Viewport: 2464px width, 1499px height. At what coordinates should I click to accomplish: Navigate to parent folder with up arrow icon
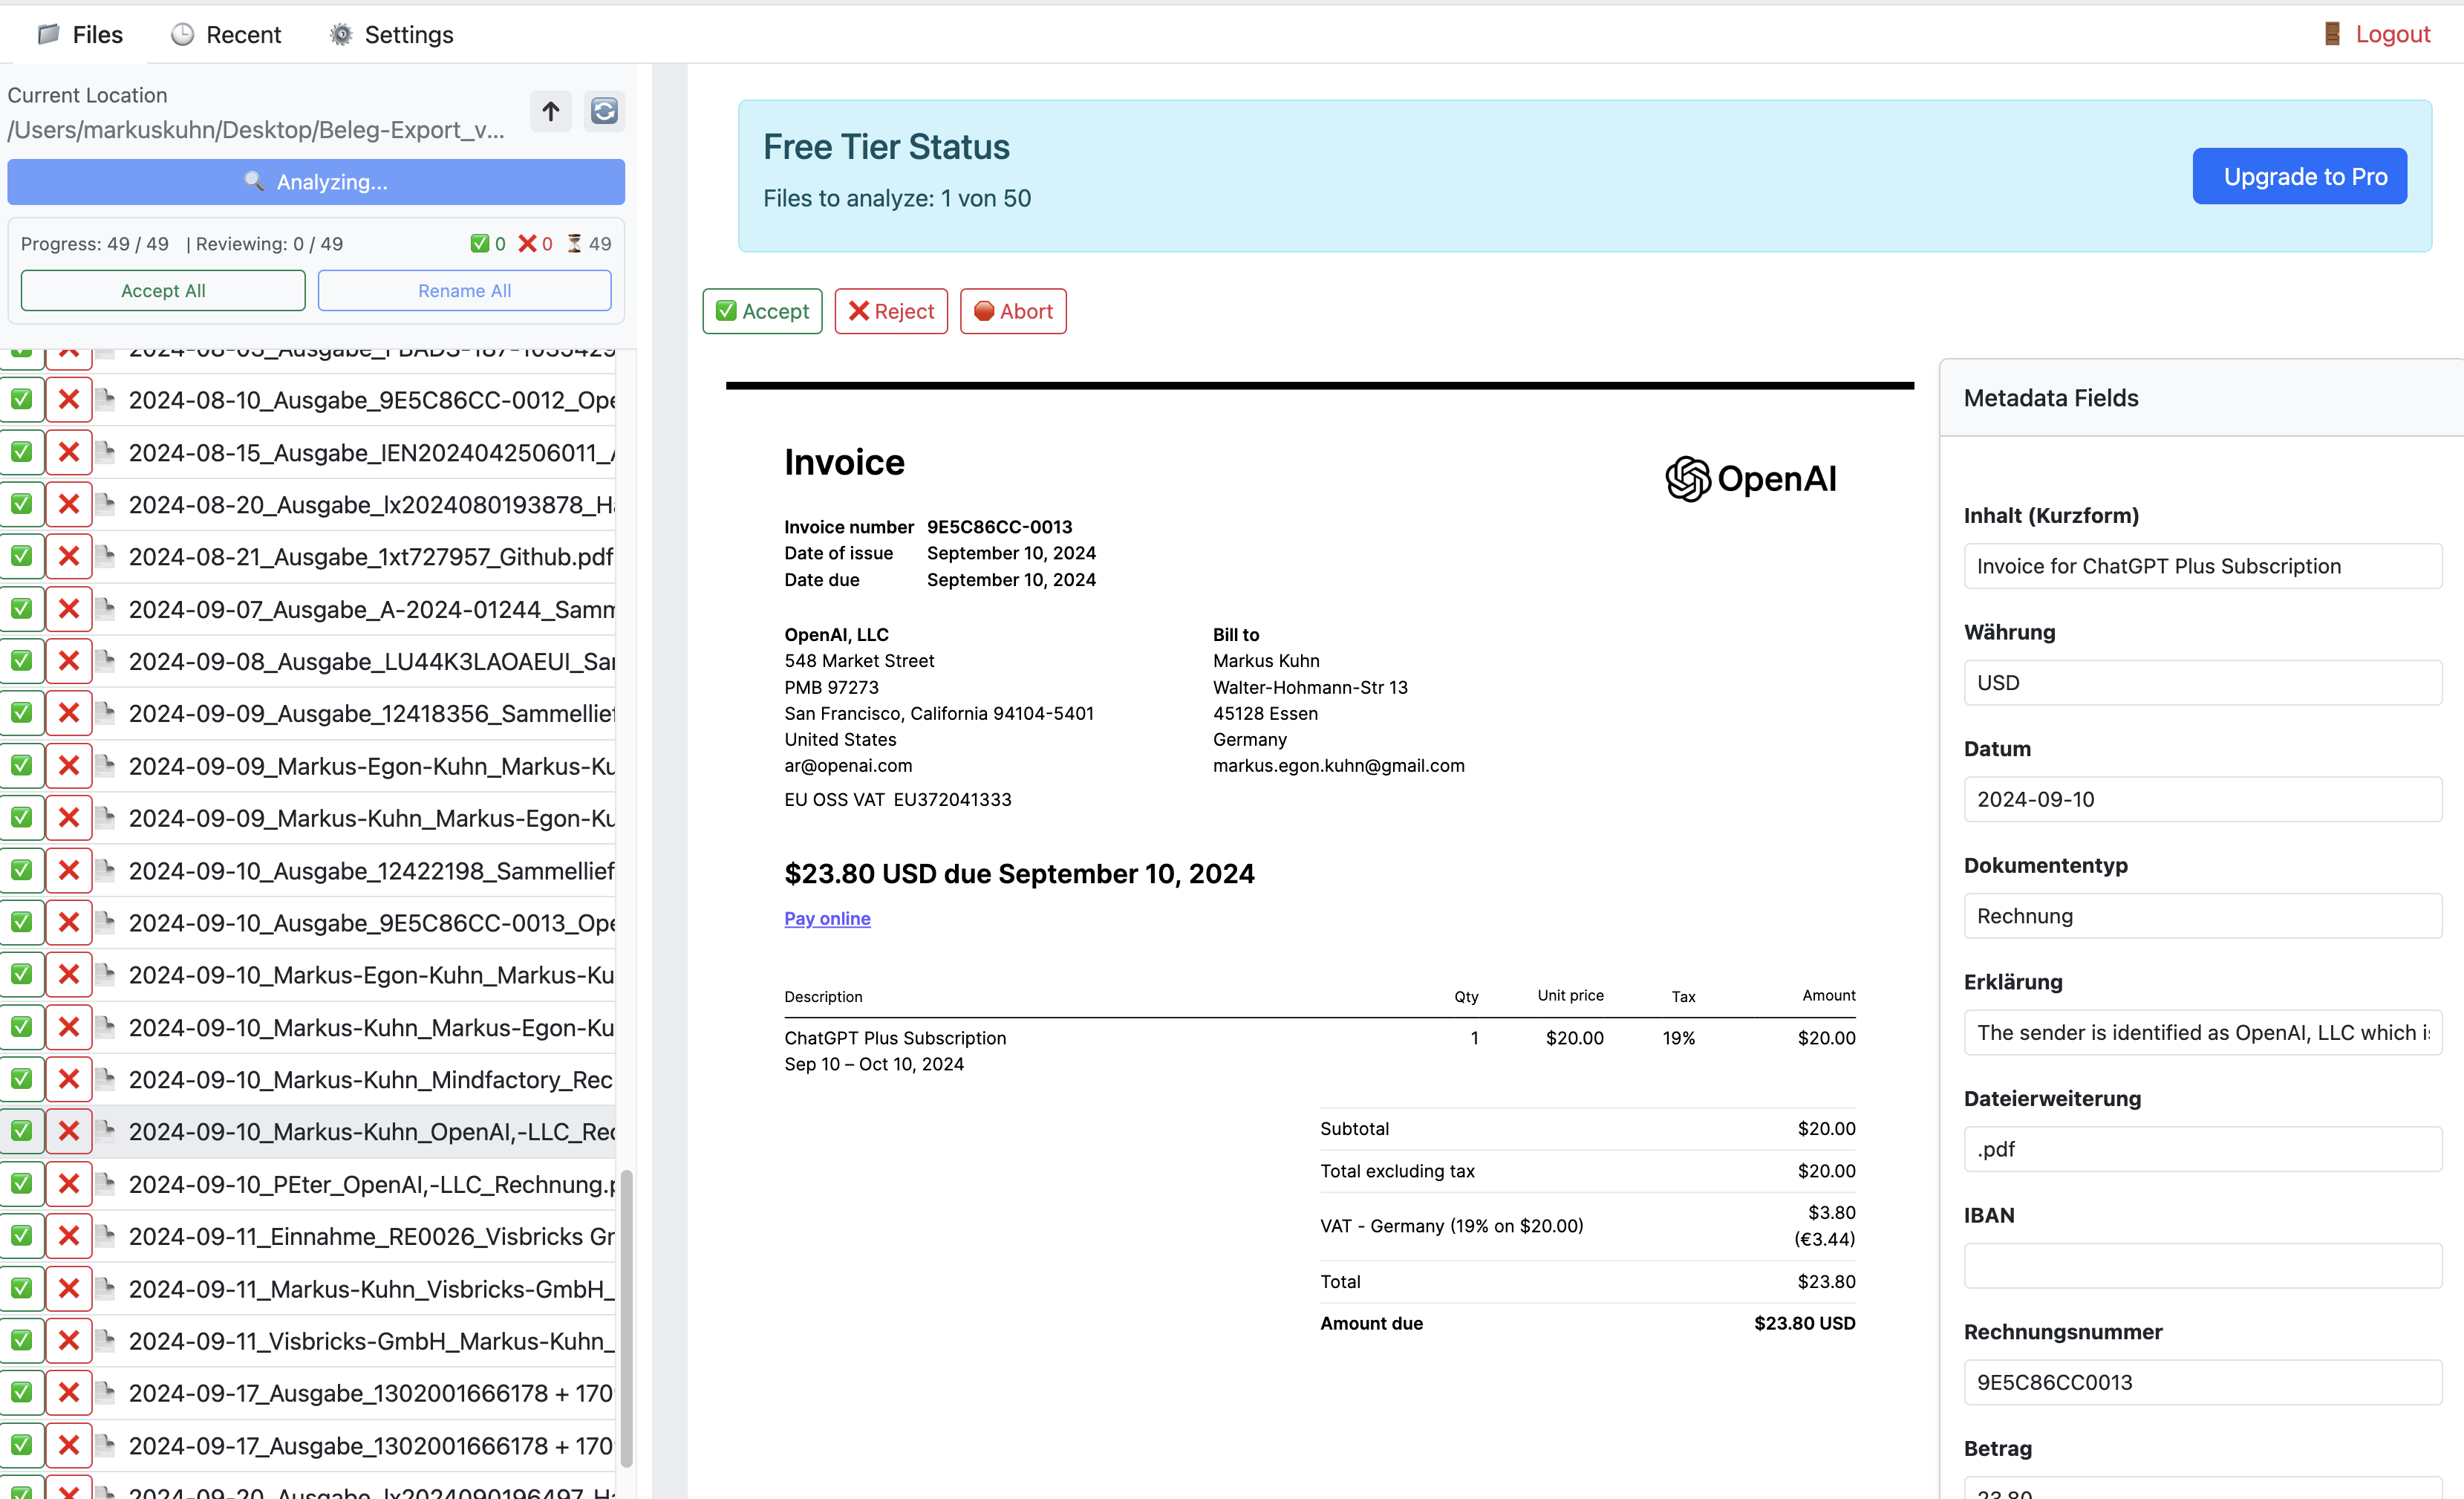(x=550, y=111)
